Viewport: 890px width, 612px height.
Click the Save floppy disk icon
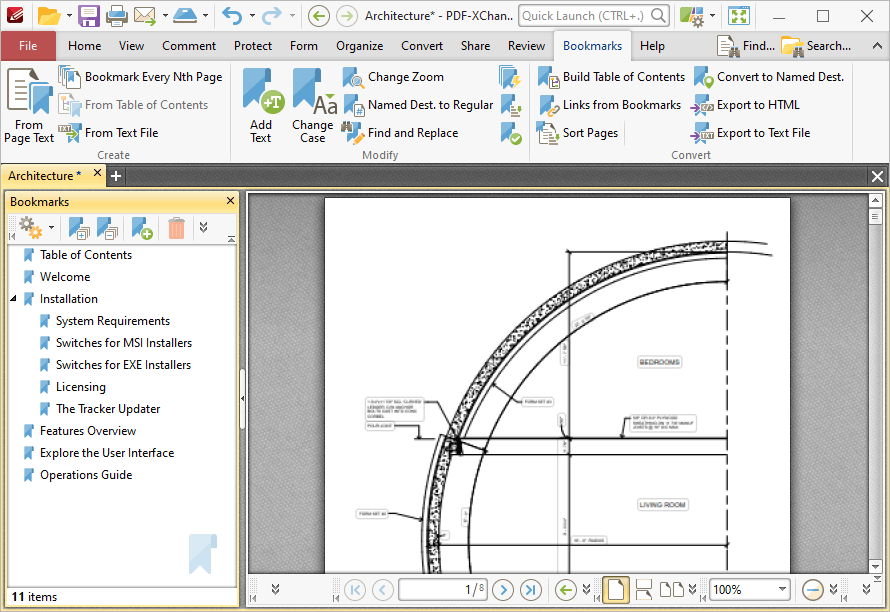tap(89, 16)
